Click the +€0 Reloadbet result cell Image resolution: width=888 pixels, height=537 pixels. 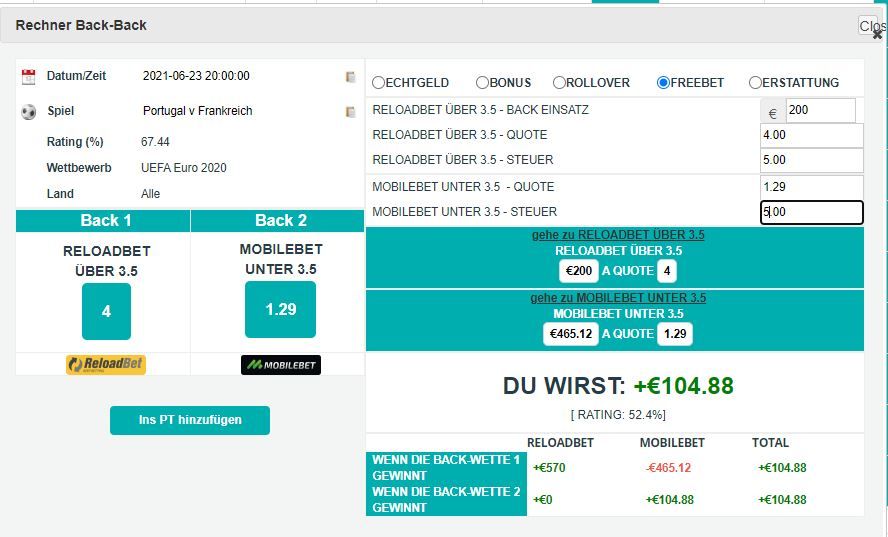coord(543,500)
